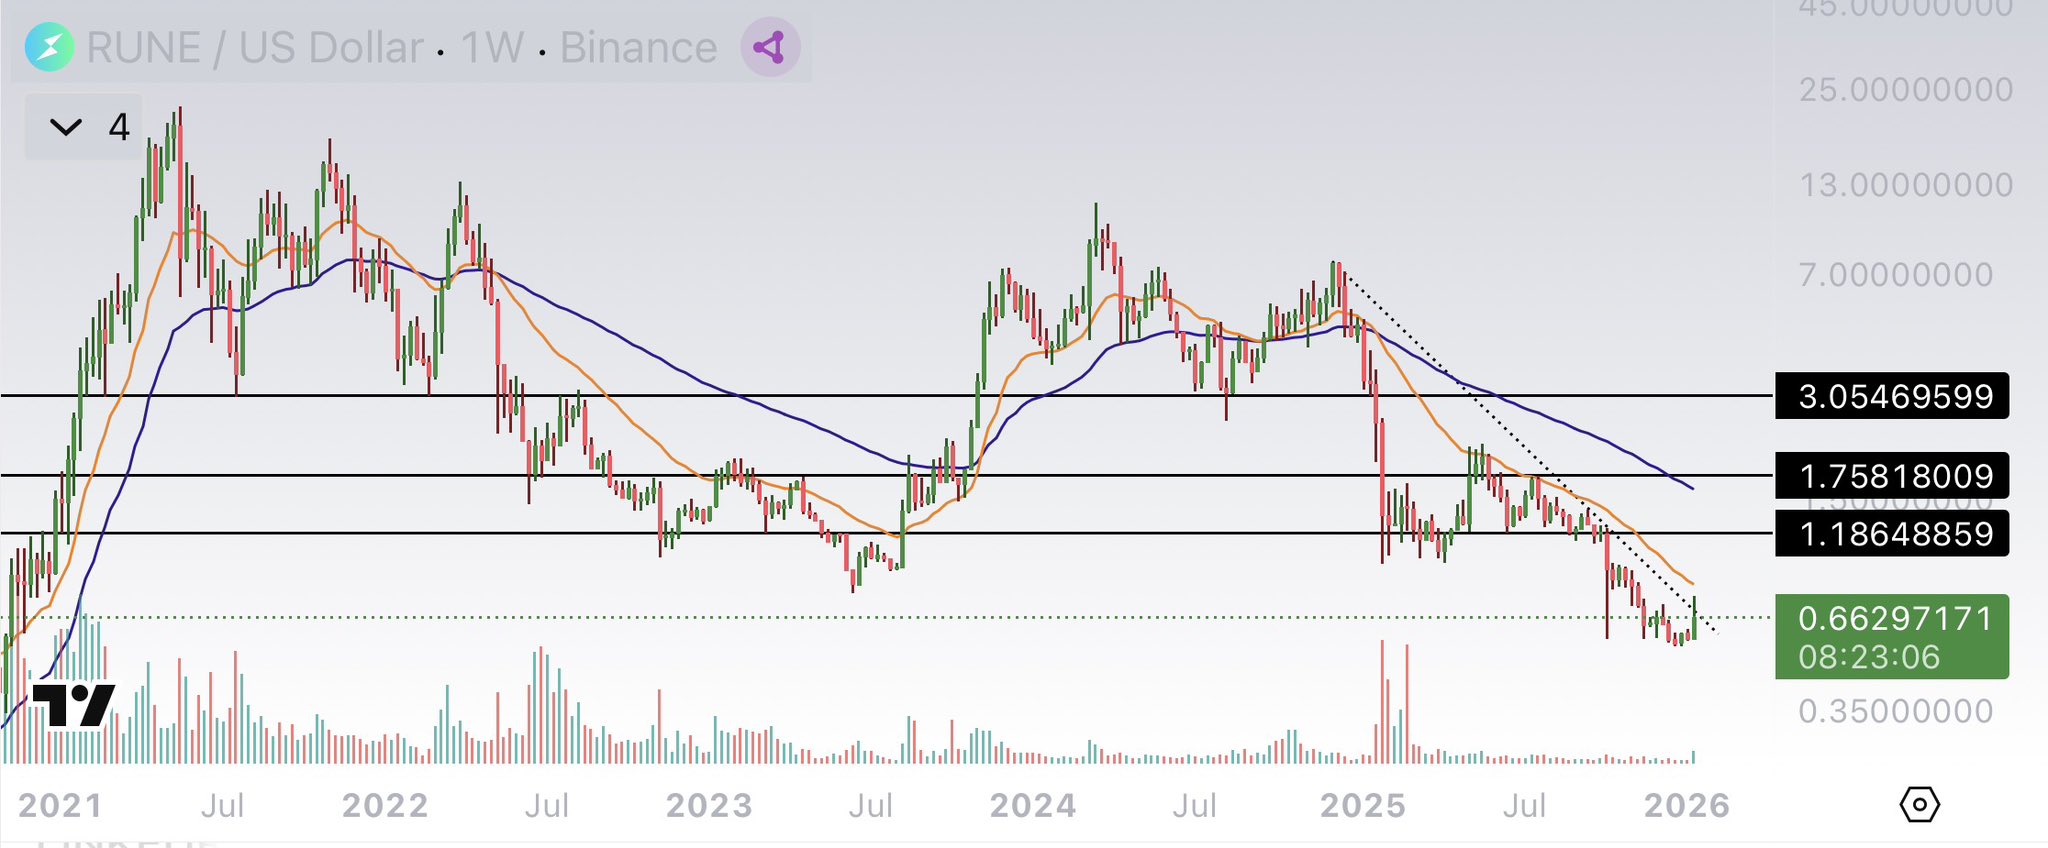Expand the indicator legend chevron showing 4
The height and width of the screenshot is (848, 2048).
click(x=67, y=127)
